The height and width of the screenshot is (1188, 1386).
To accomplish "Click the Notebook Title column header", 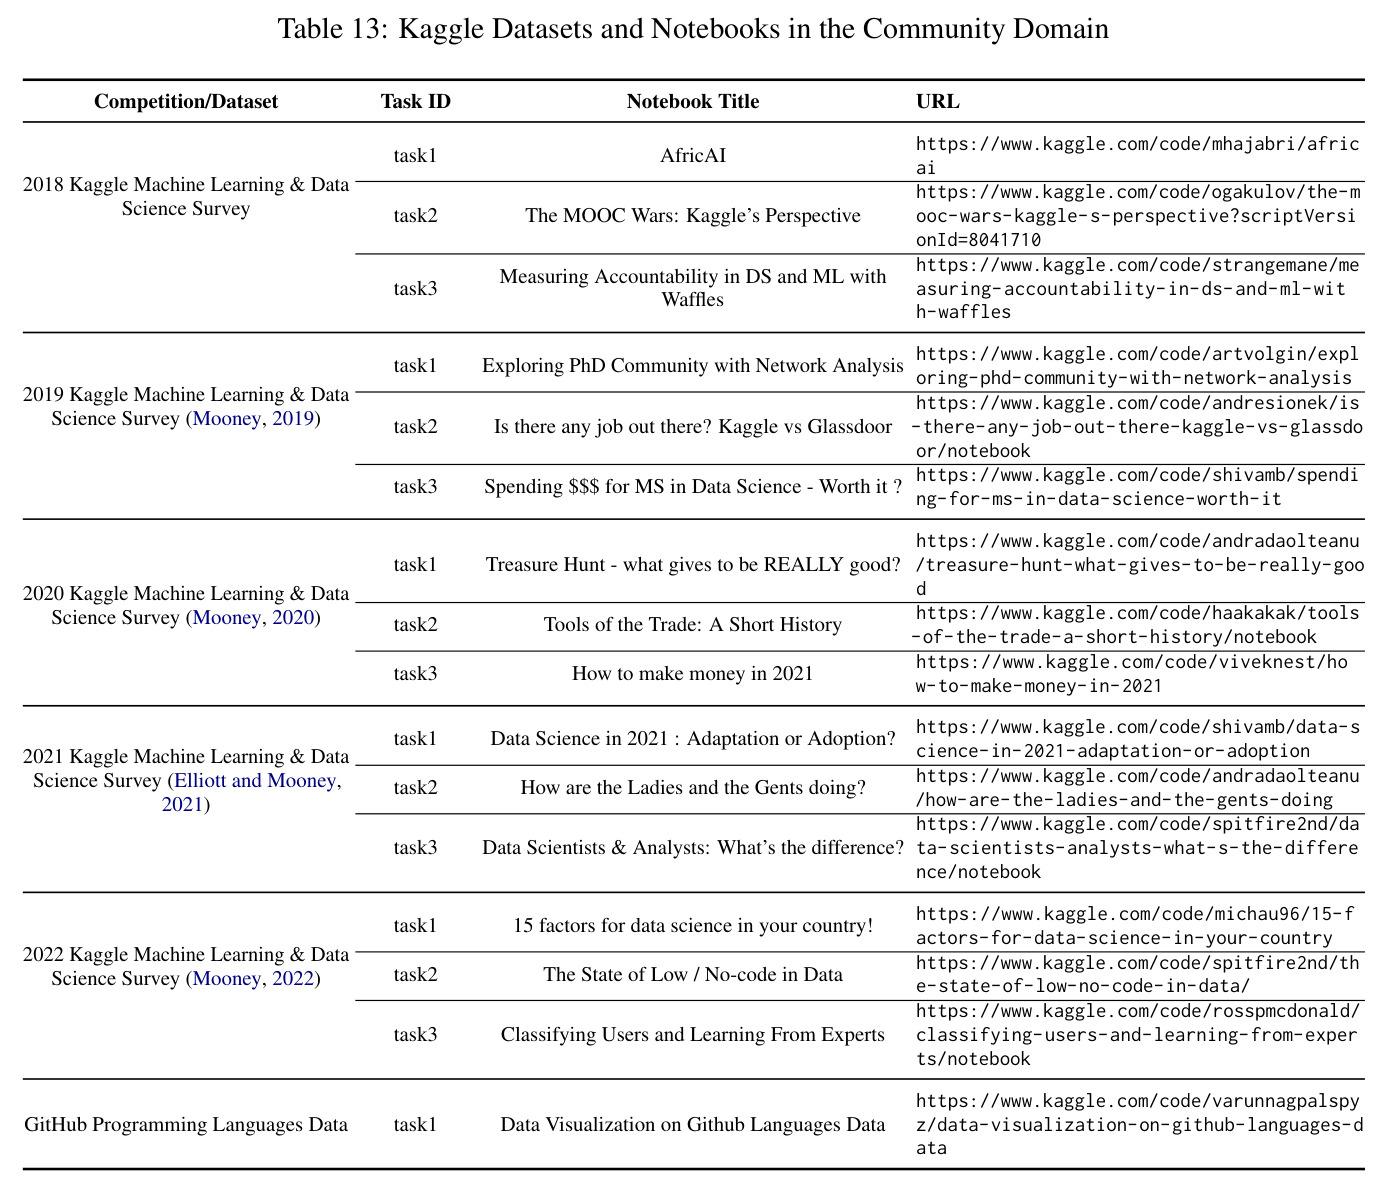I will click(693, 101).
